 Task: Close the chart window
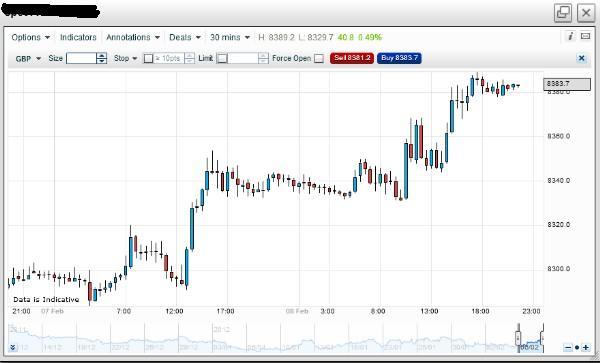[x=586, y=13]
